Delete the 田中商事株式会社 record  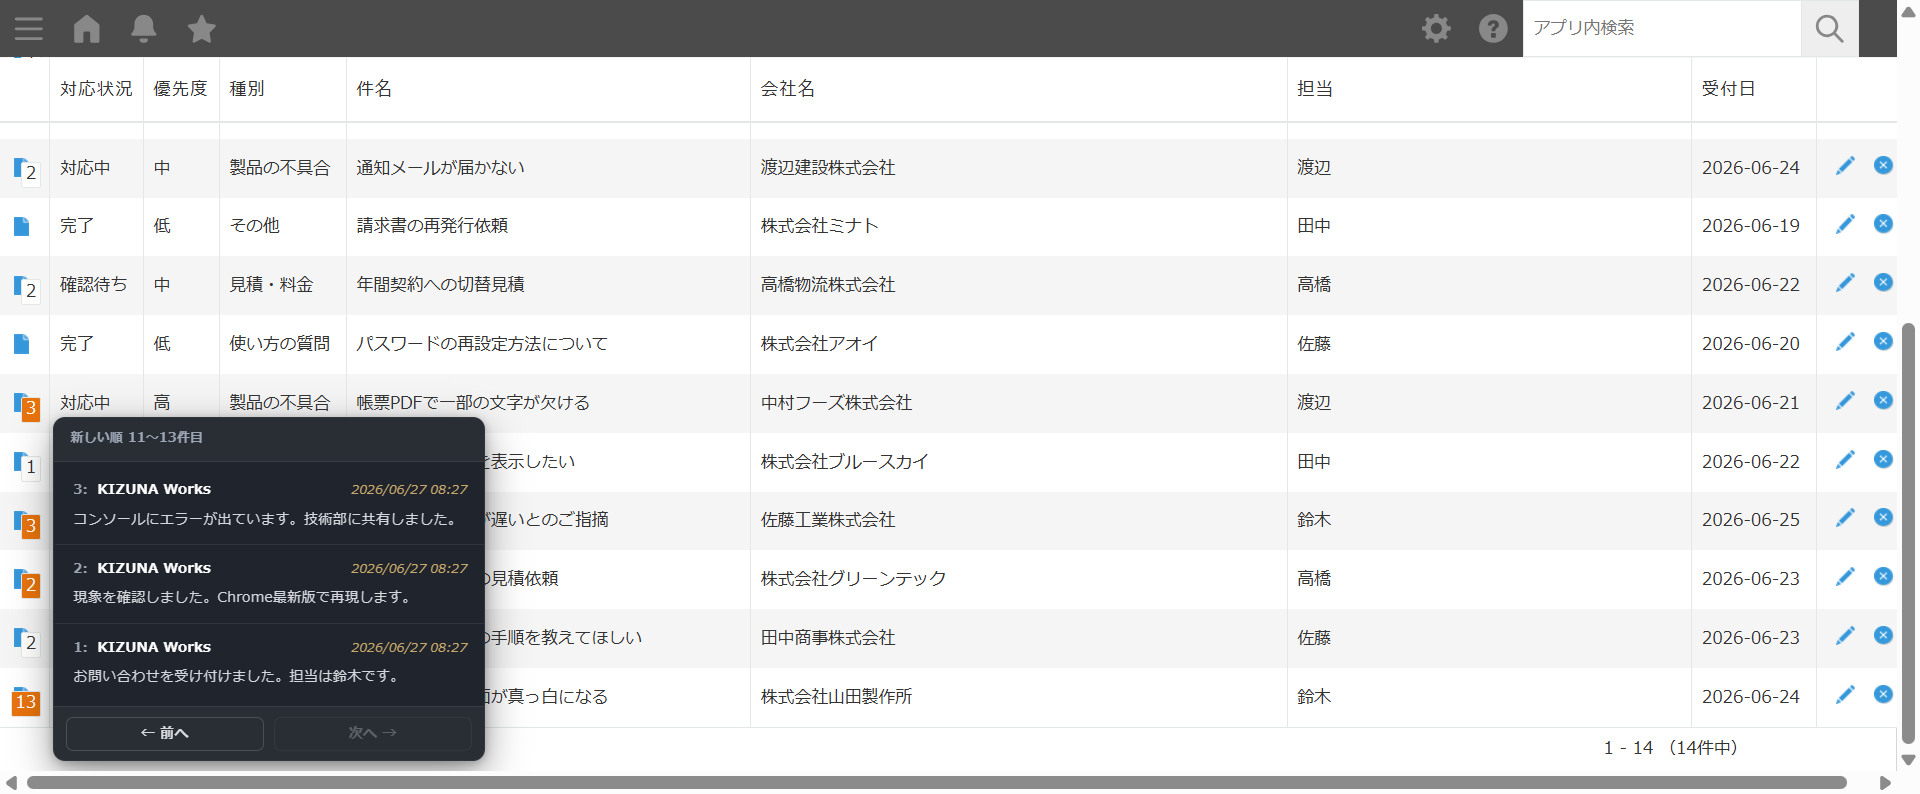tap(1883, 635)
